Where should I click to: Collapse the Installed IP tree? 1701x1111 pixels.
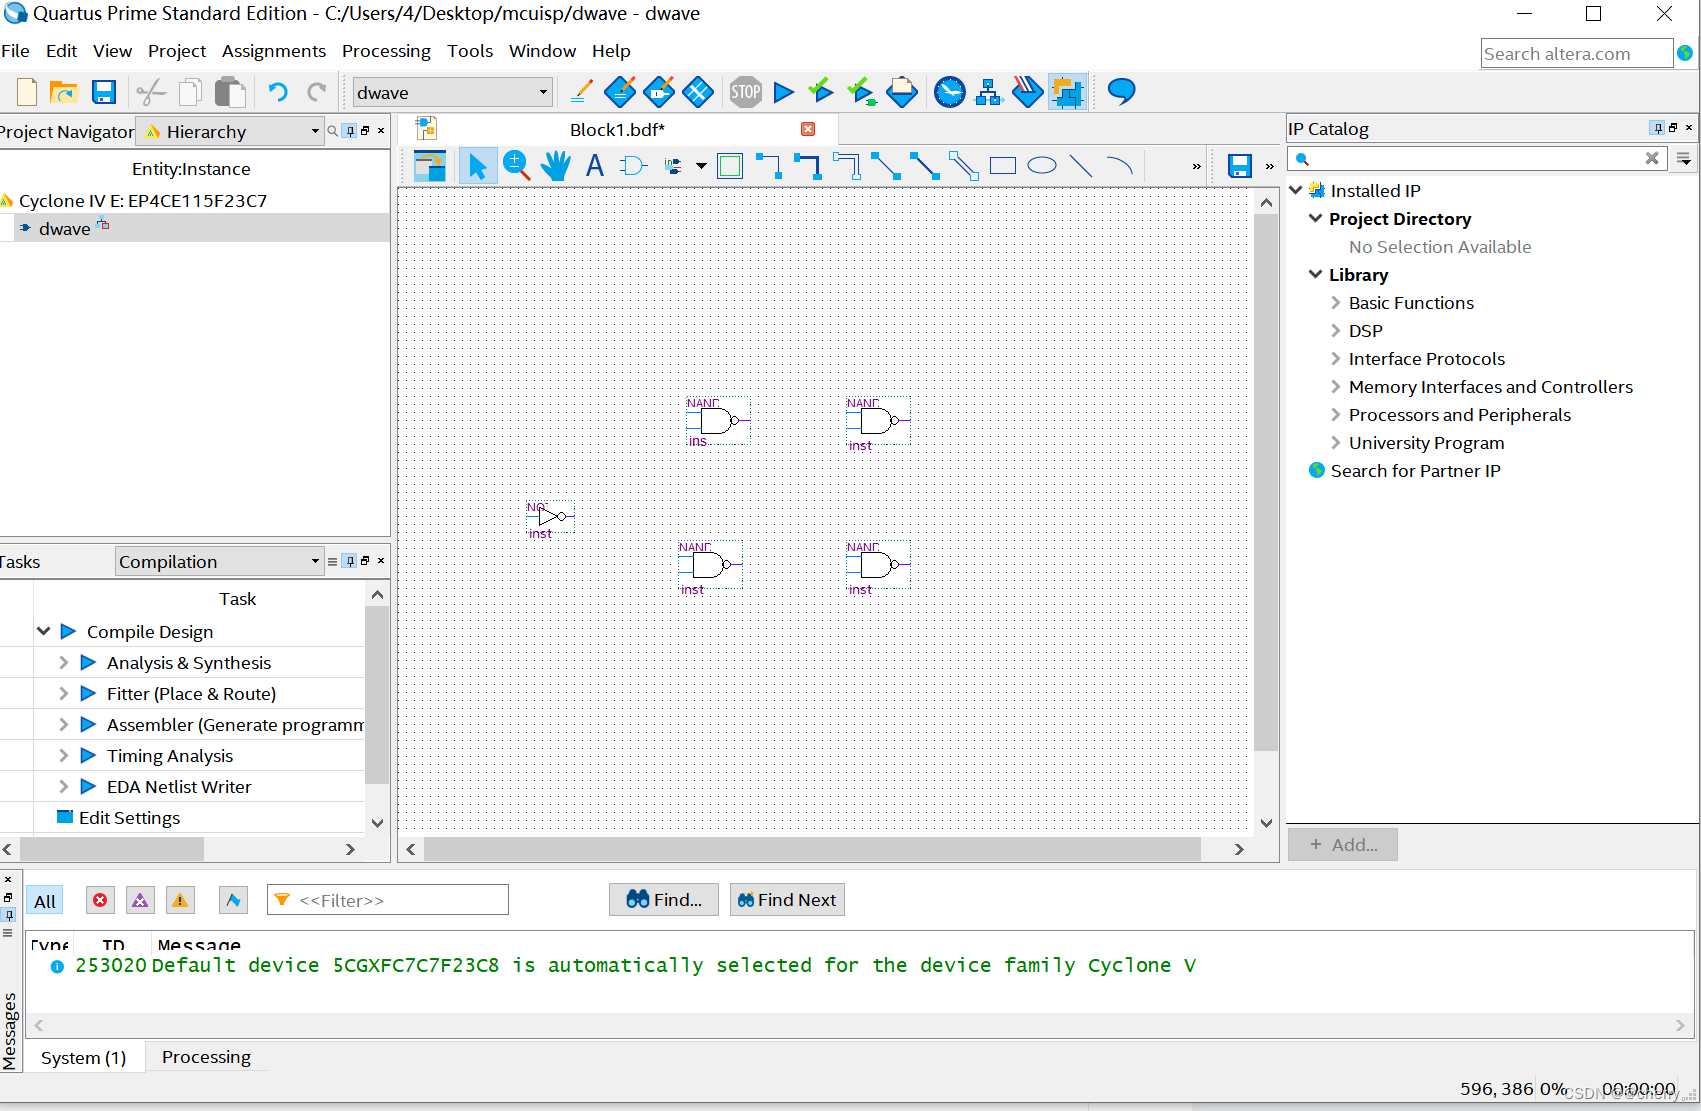pyautogui.click(x=1296, y=190)
